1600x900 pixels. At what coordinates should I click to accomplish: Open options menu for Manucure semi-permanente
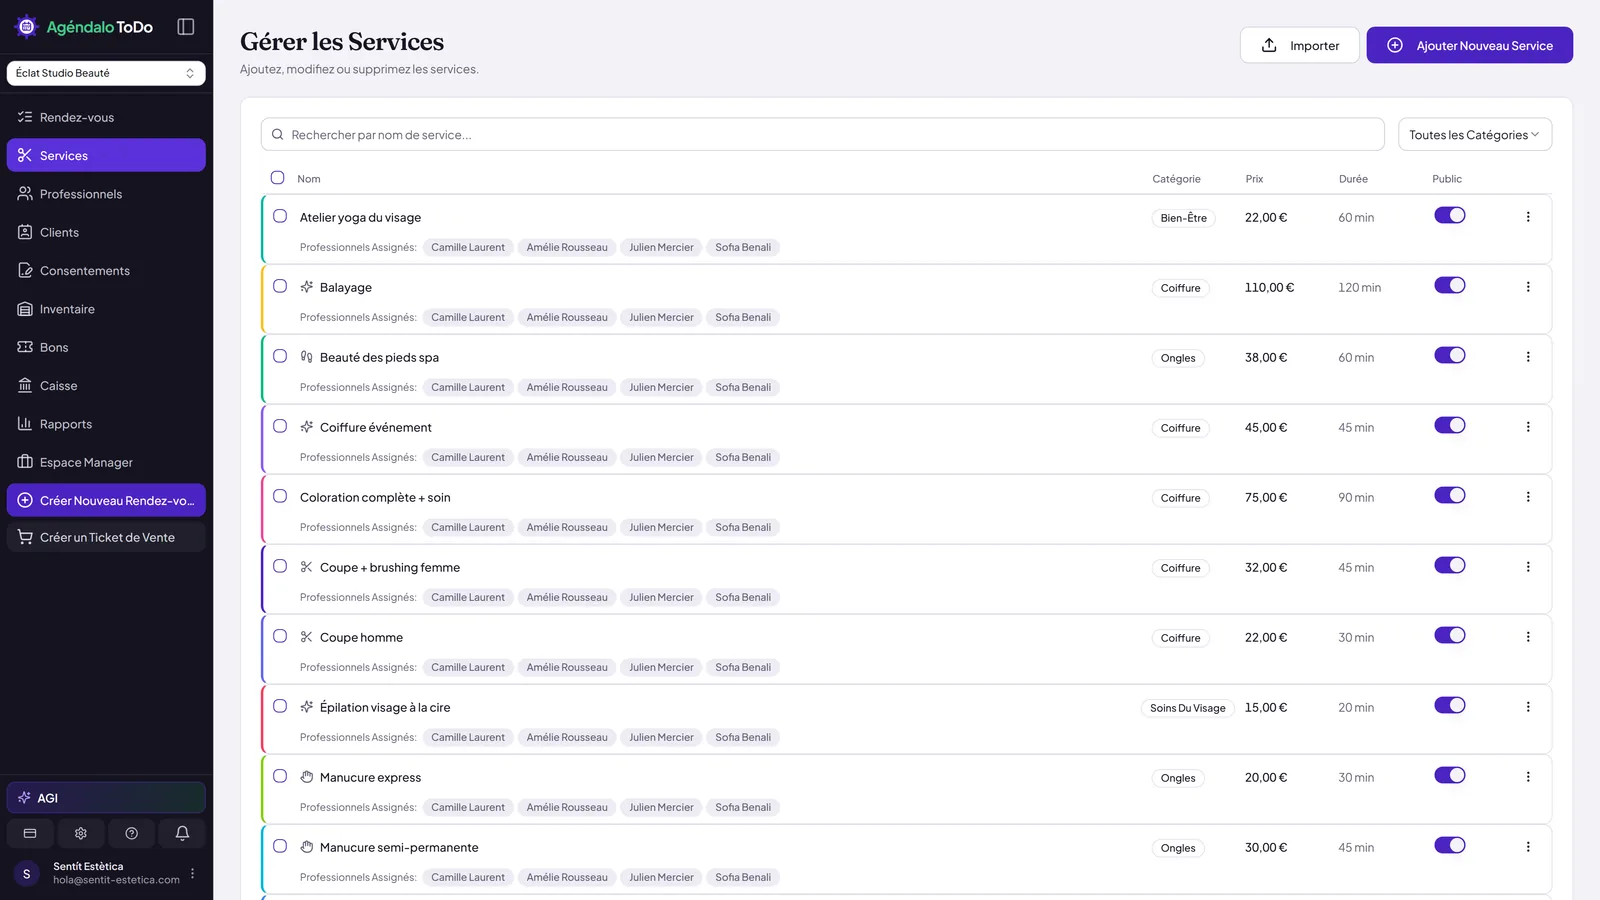[x=1528, y=847]
